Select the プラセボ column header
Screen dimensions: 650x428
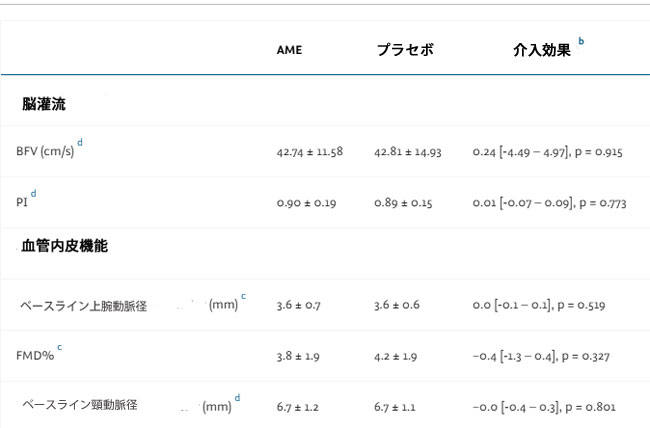pyautogui.click(x=405, y=50)
